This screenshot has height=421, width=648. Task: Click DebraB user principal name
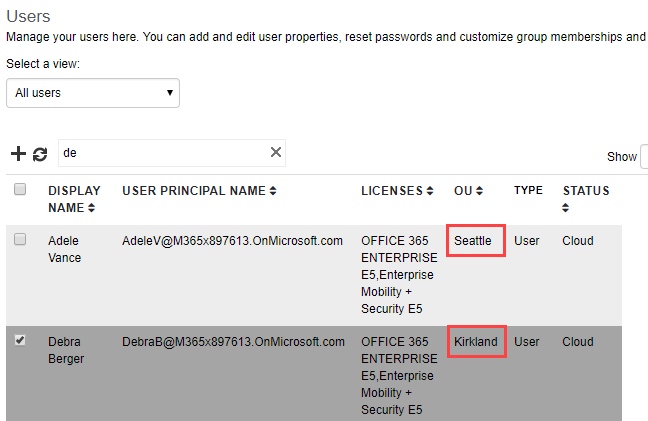233,342
